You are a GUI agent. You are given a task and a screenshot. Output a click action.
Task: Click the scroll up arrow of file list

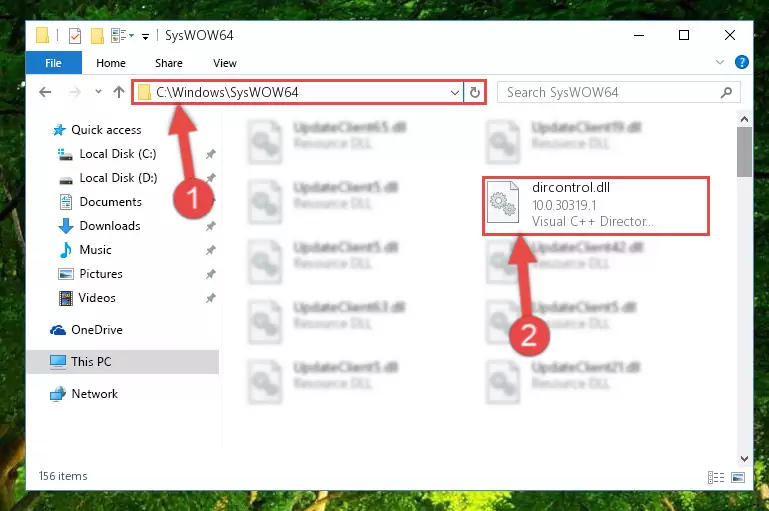click(x=744, y=119)
